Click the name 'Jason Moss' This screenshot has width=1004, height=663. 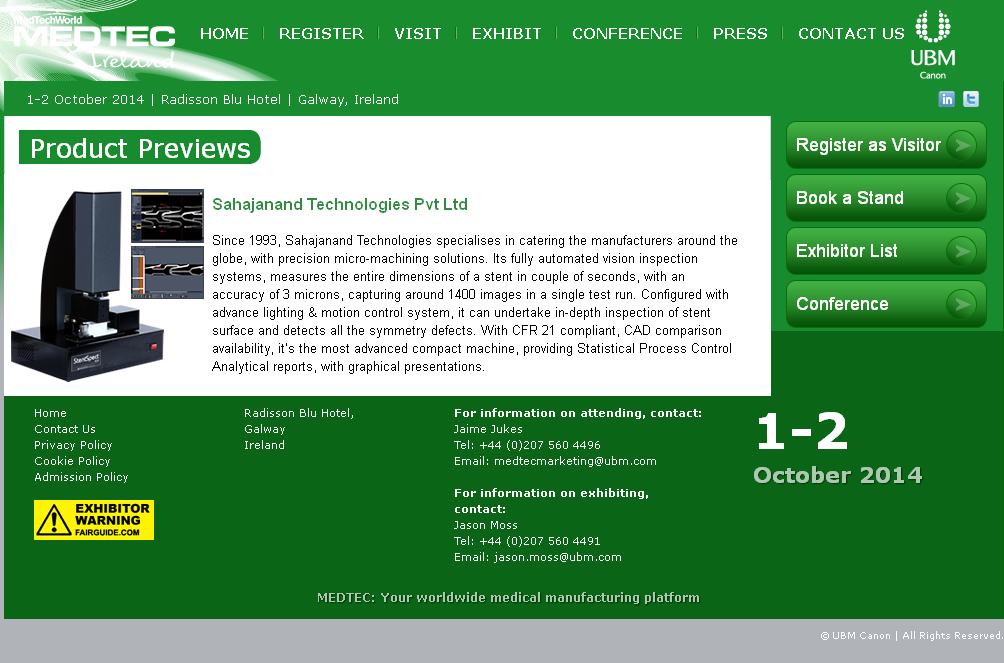(x=485, y=525)
